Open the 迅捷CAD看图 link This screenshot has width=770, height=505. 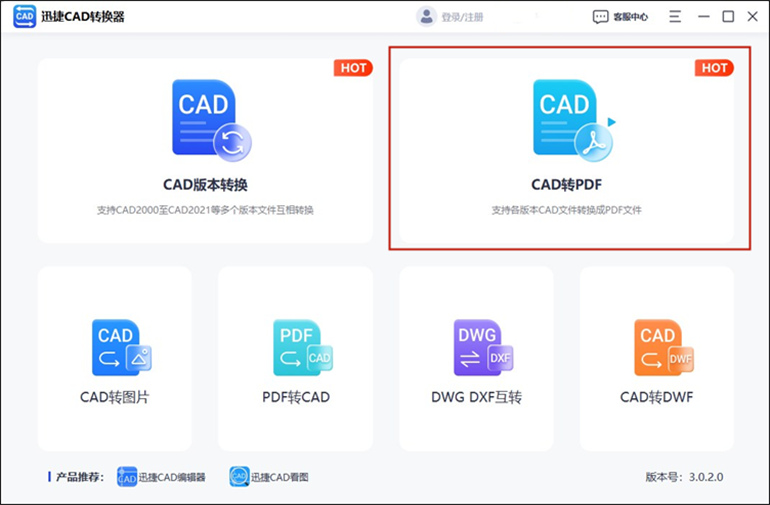pyautogui.click(x=280, y=477)
